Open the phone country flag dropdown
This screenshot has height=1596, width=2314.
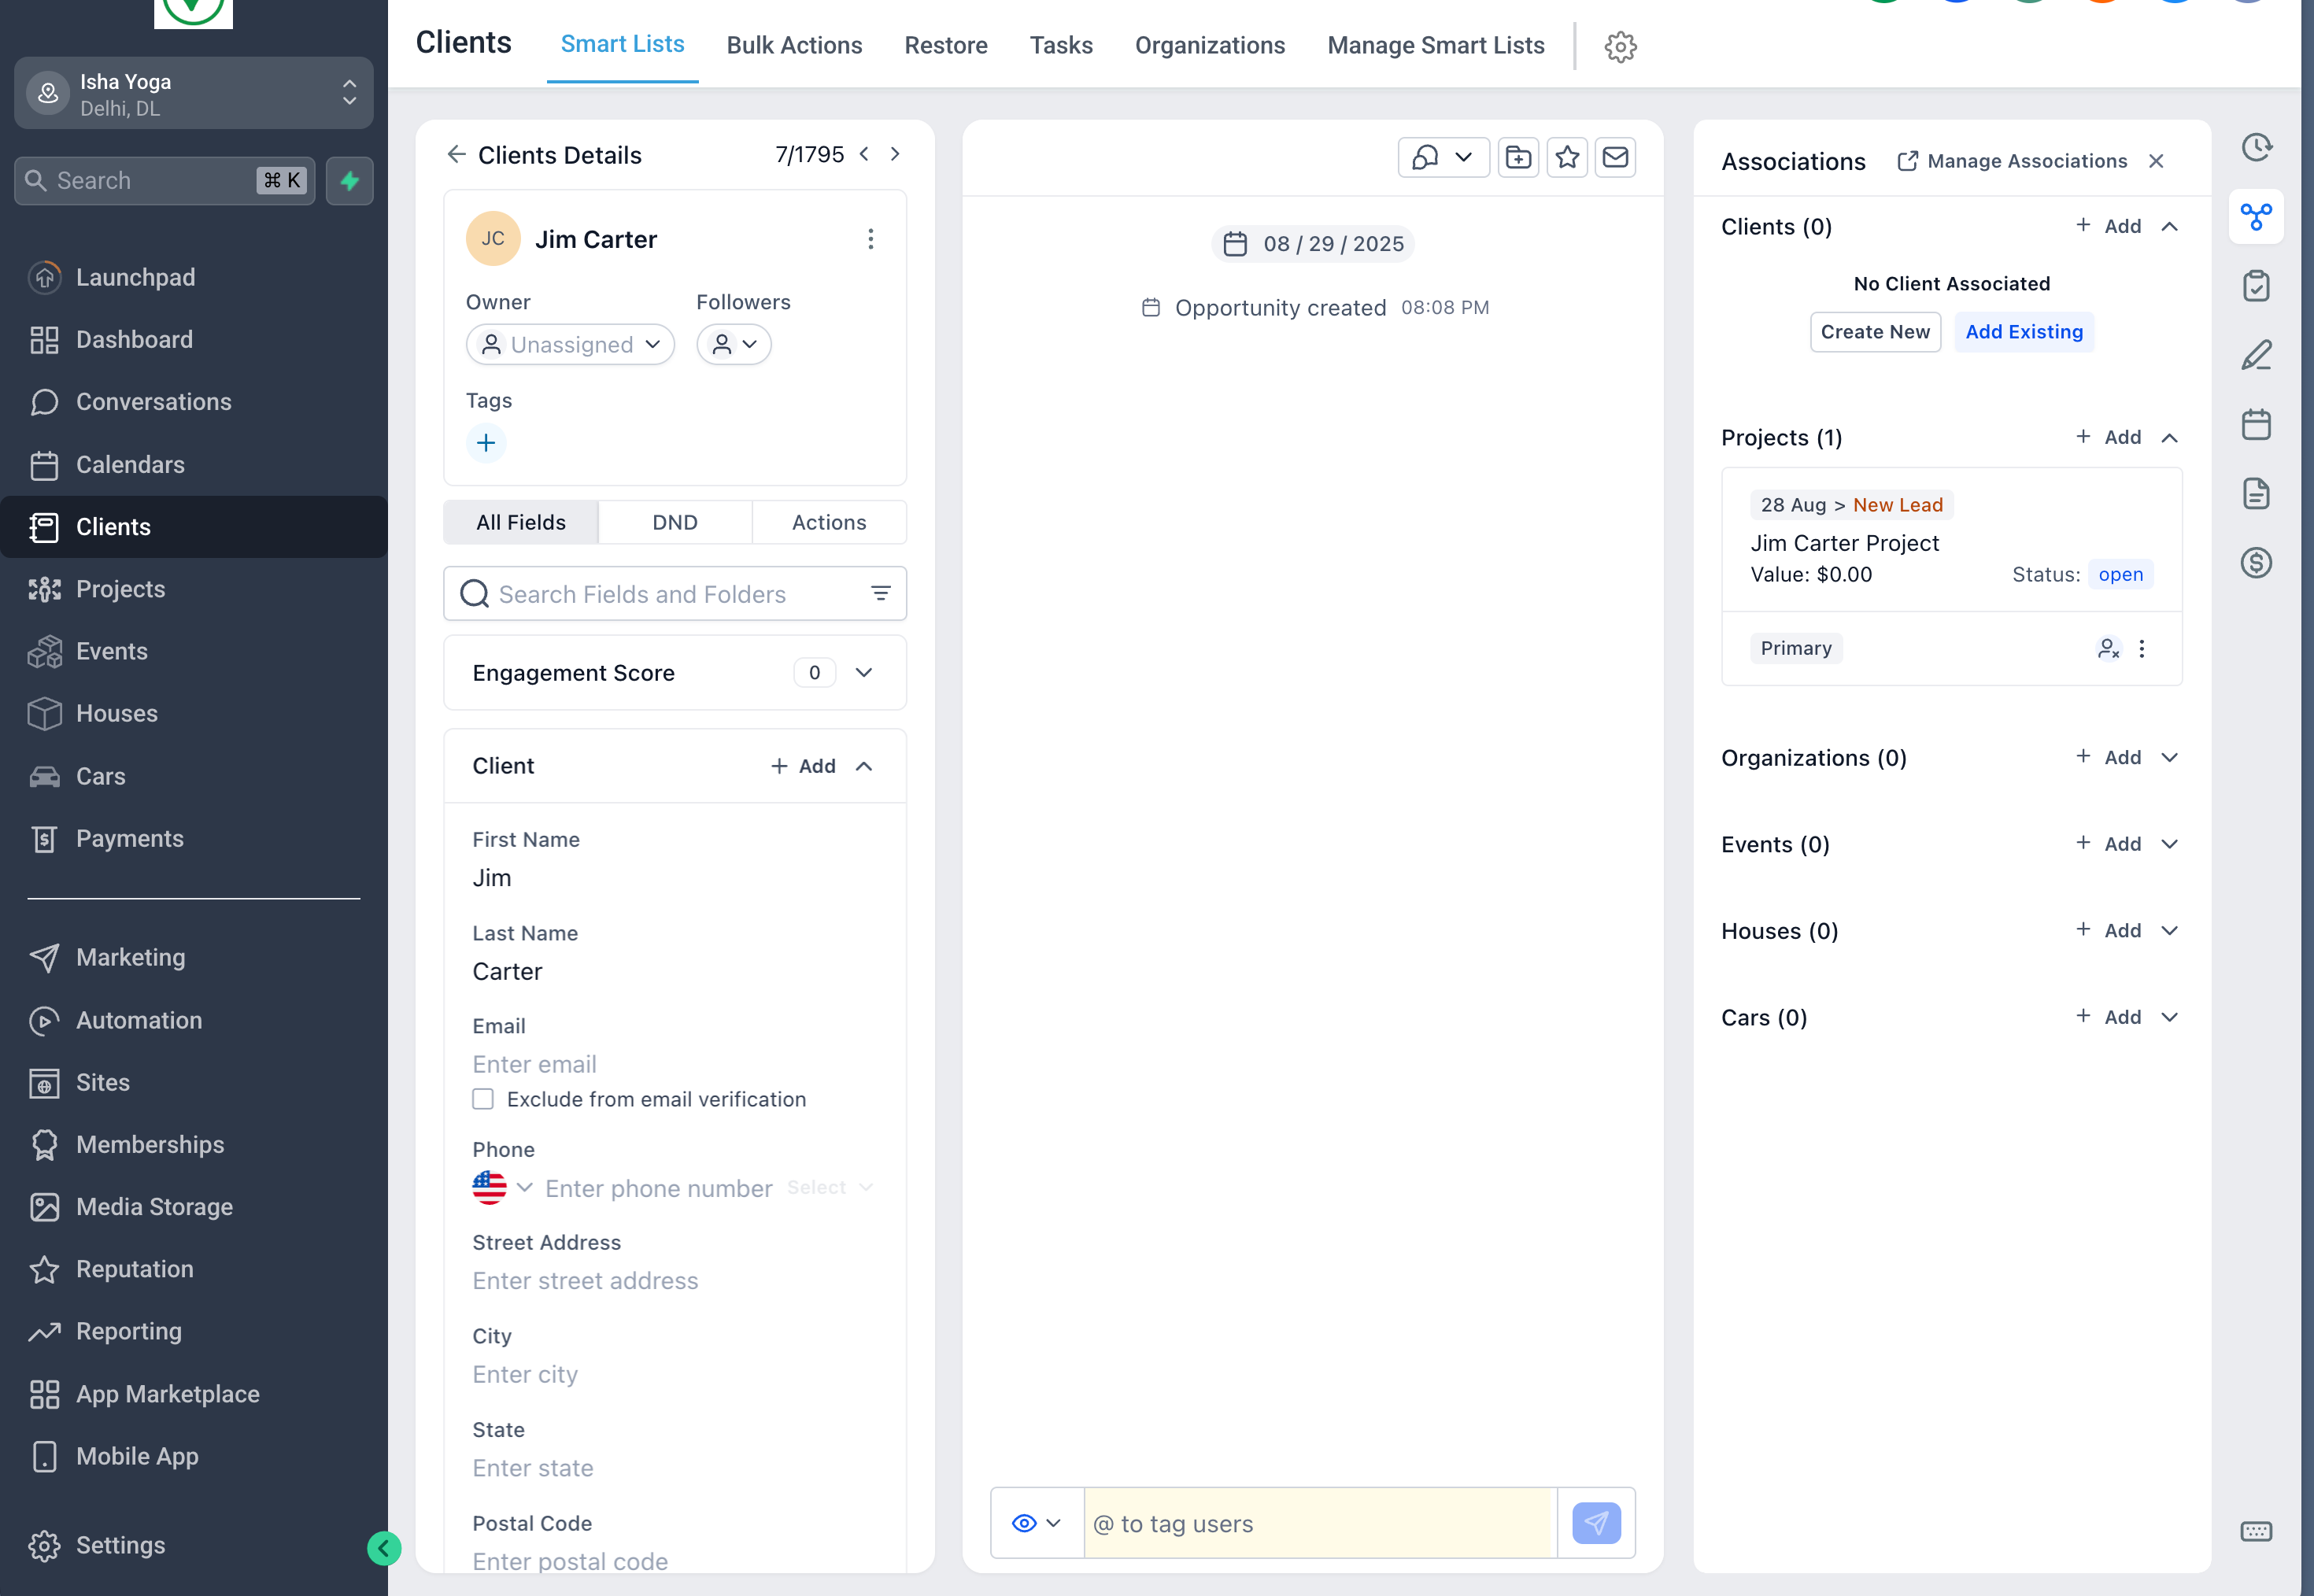pos(502,1187)
